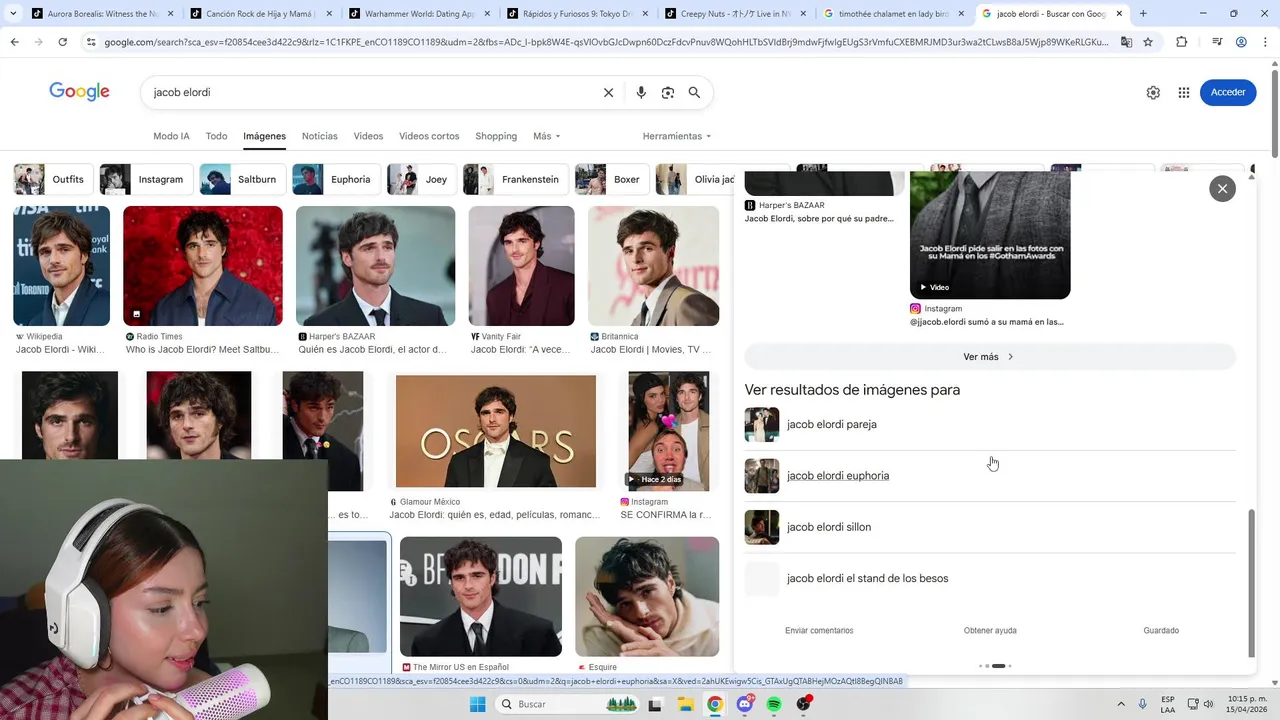
Task: Open Google quick settings gear icon
Action: 1153,92
